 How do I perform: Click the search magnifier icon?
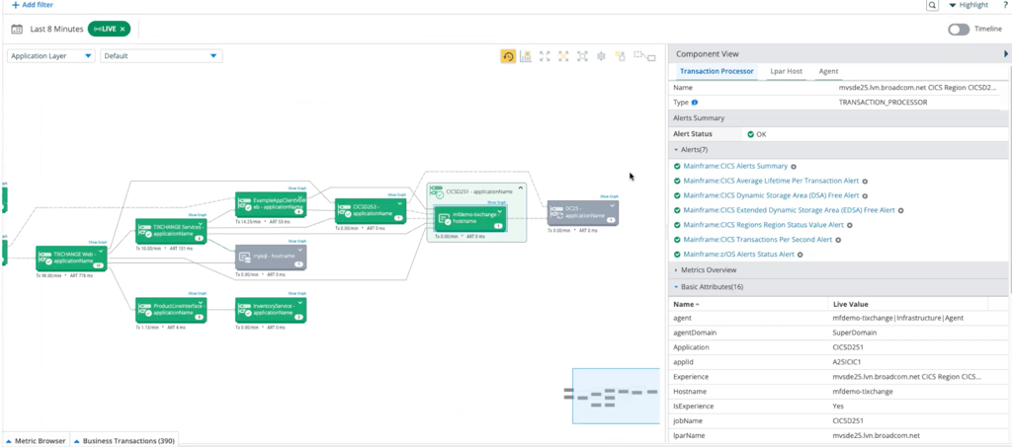click(x=932, y=6)
